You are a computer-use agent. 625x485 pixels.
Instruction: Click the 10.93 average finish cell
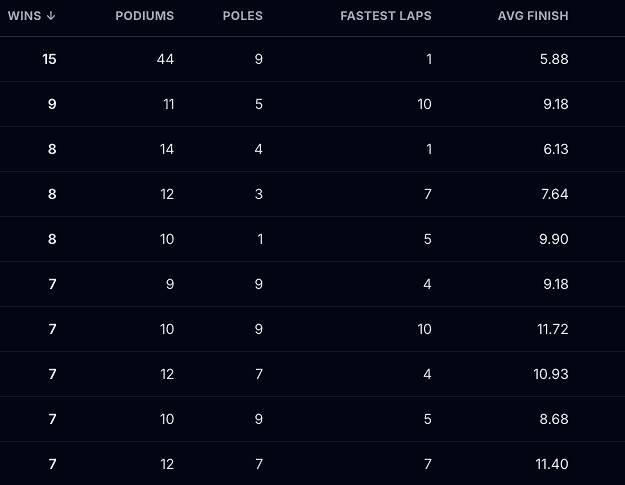click(x=551, y=374)
